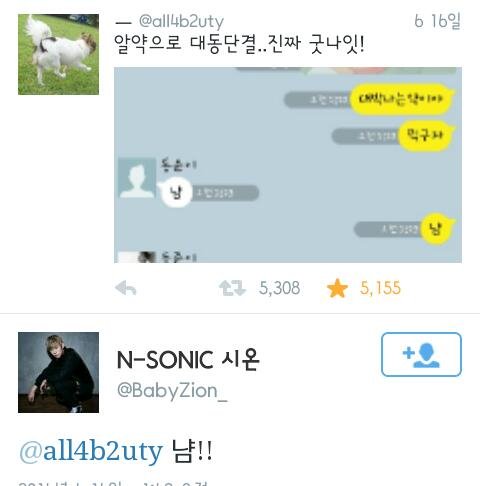Tap the @all4b2uty handle beside the dog avatar

[x=181, y=21]
